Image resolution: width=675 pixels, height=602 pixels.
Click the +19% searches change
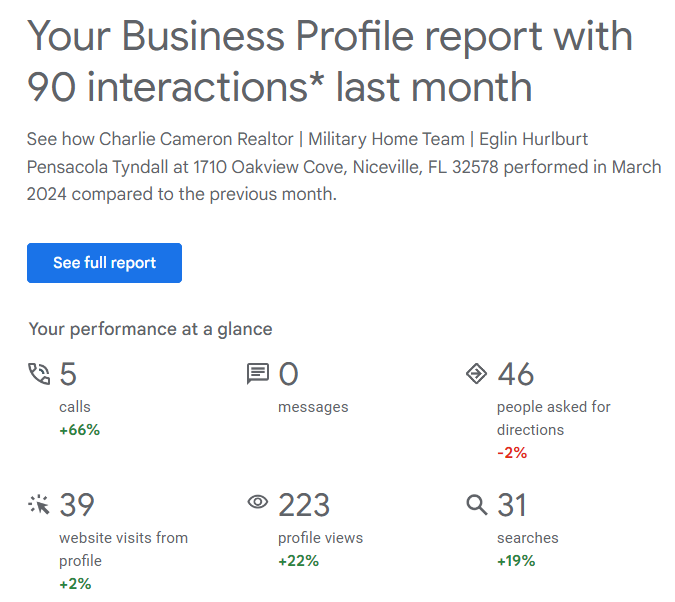coord(516,561)
